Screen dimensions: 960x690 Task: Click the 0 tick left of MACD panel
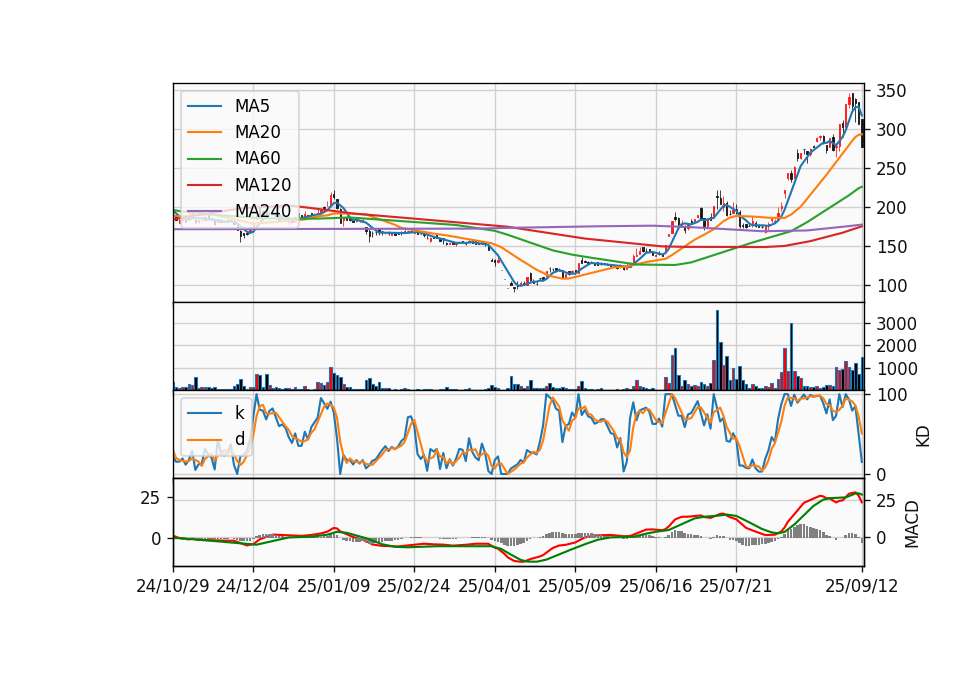[x=156, y=539]
